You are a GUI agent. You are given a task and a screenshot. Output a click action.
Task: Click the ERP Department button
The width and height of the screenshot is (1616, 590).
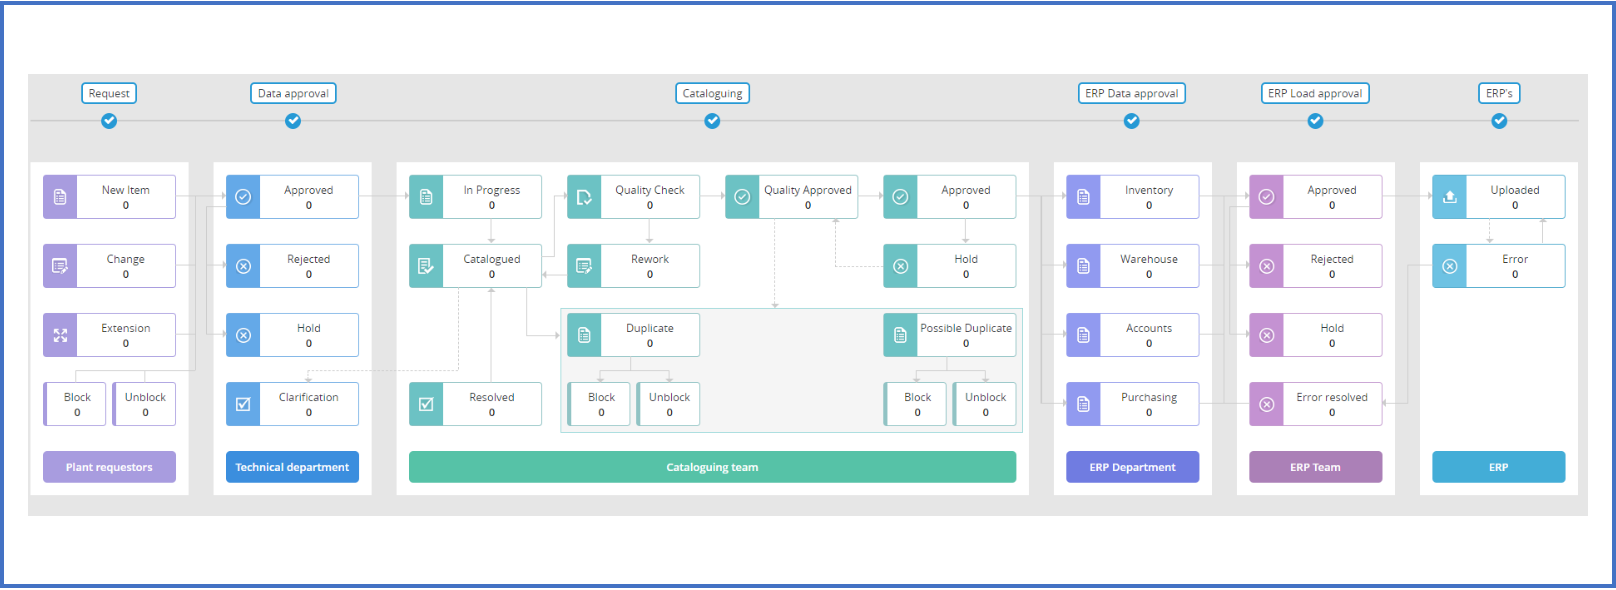1132,467
